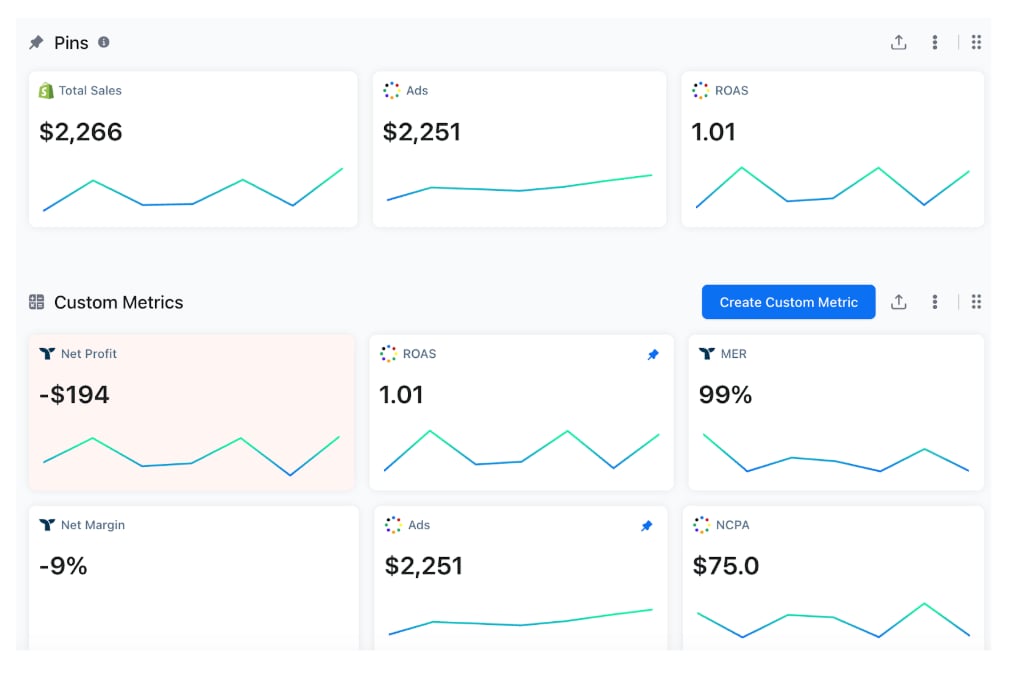Click the ROAS sparkline in Pins section
Image resolution: width=1014 pixels, height=676 pixels.
(832, 187)
